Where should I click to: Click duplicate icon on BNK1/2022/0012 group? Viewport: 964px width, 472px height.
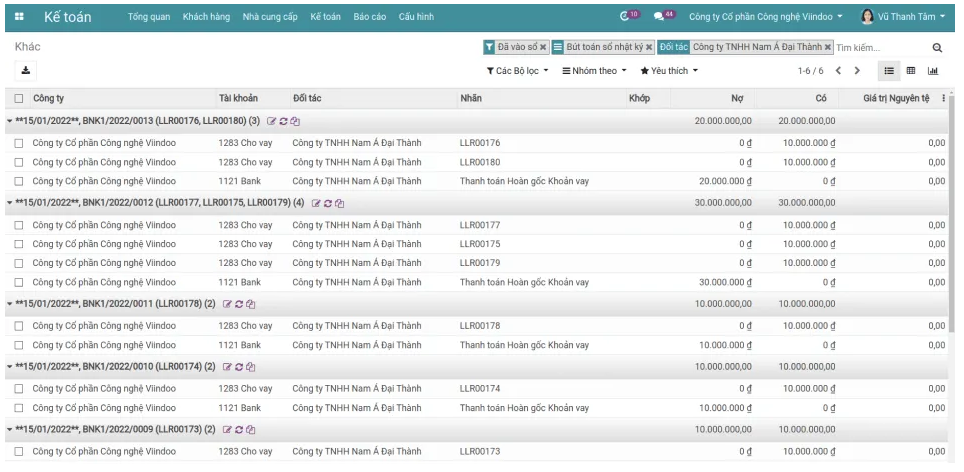click(x=340, y=203)
